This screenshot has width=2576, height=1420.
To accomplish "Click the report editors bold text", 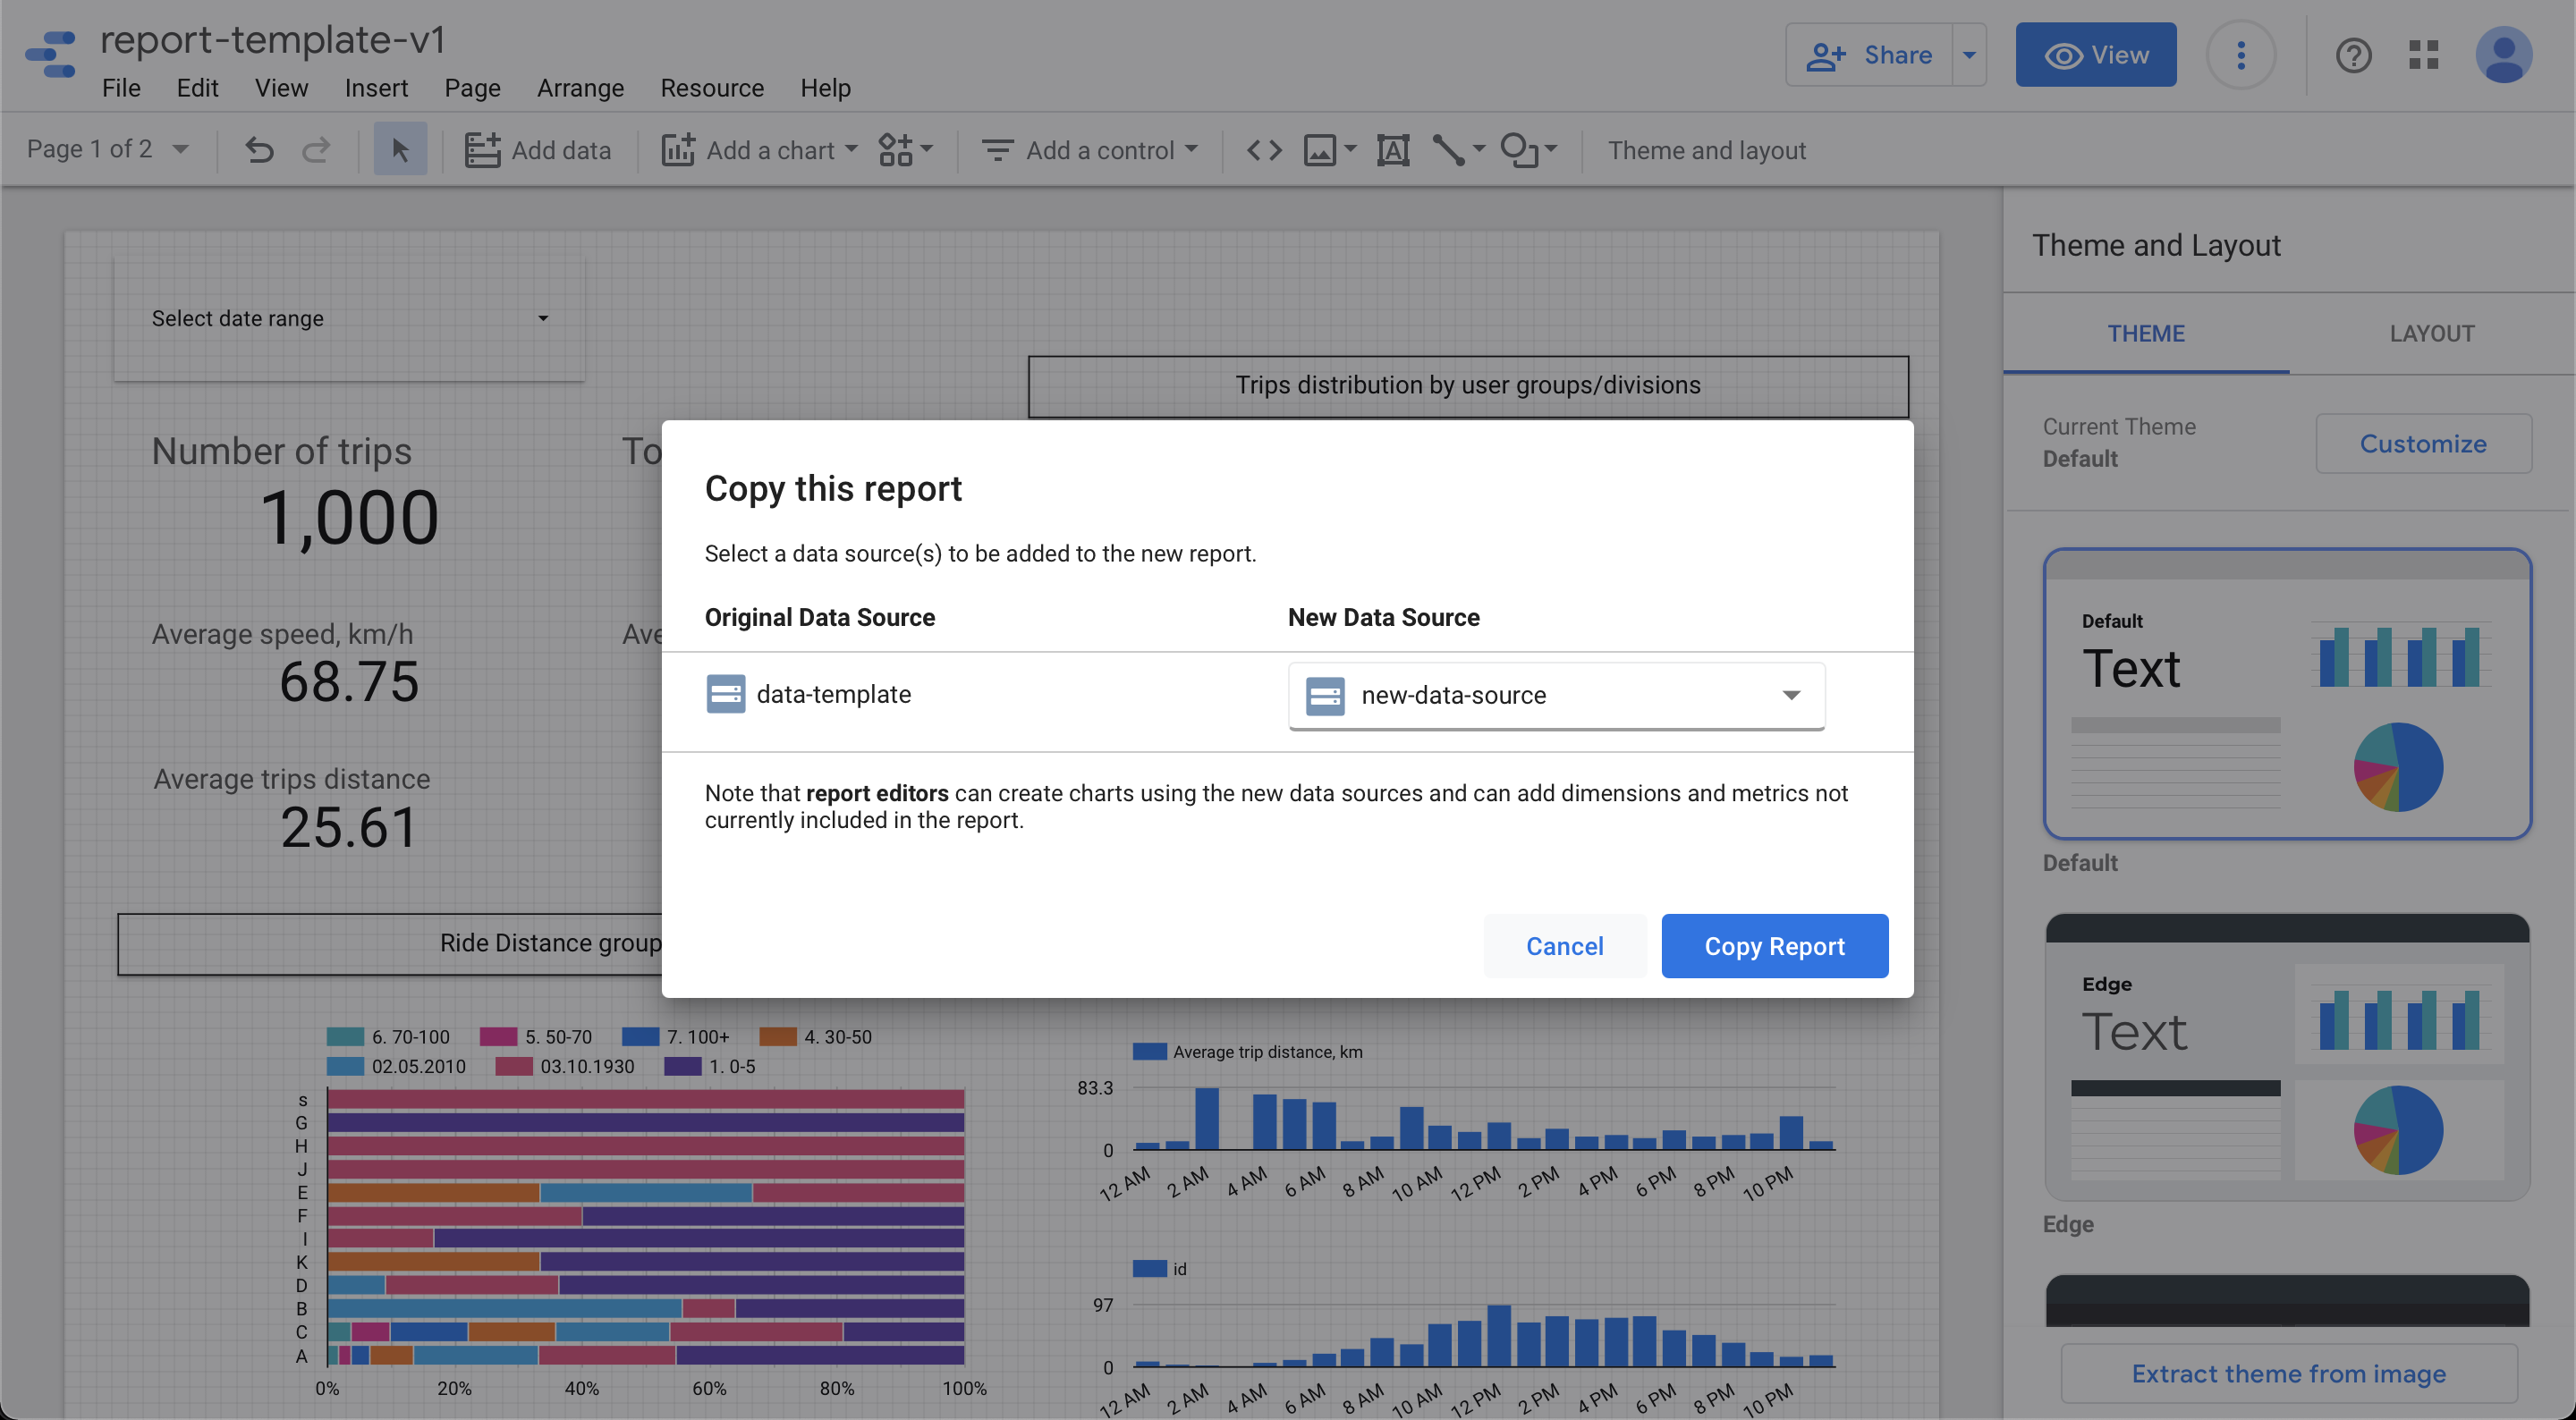I will click(877, 793).
